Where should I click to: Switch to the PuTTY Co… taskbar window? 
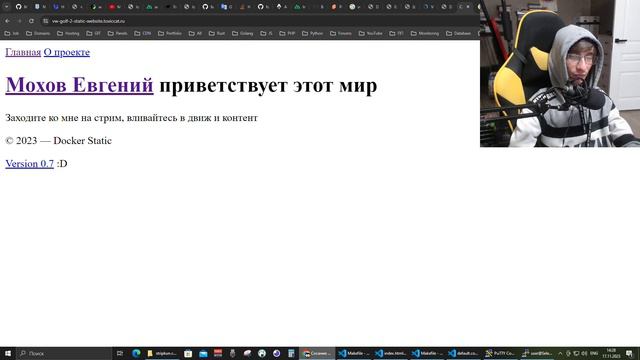[500, 353]
